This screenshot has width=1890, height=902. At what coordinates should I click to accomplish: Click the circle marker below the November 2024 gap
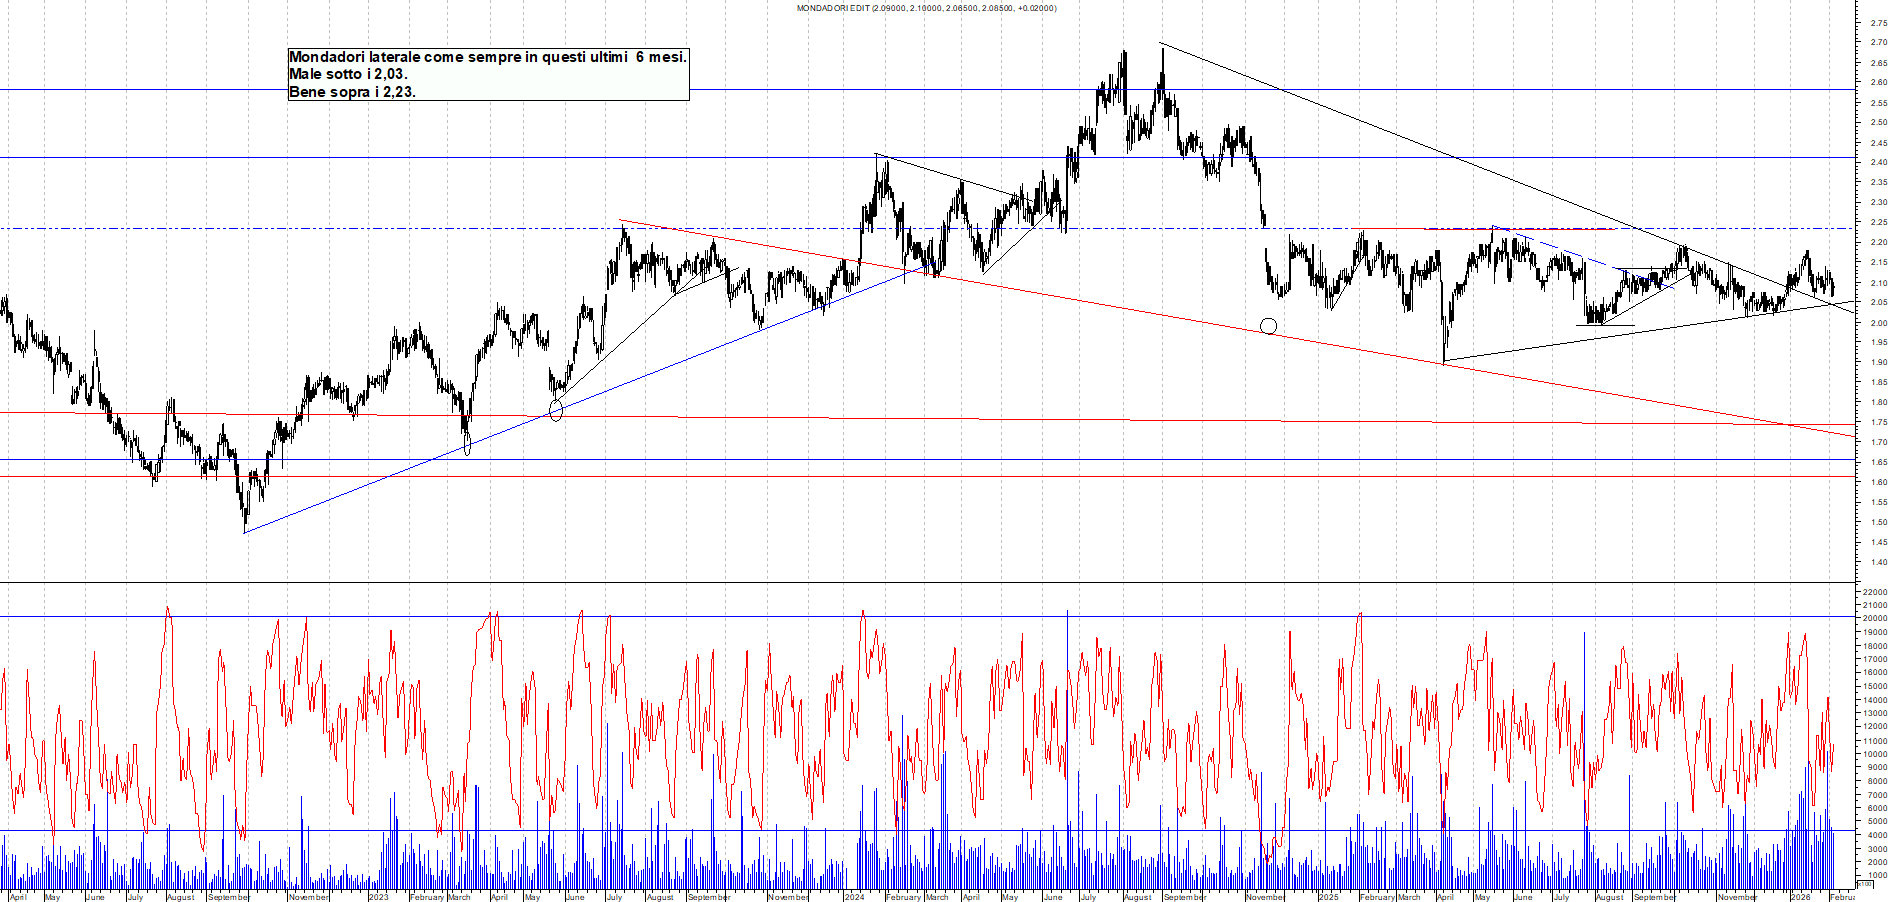tap(1268, 326)
